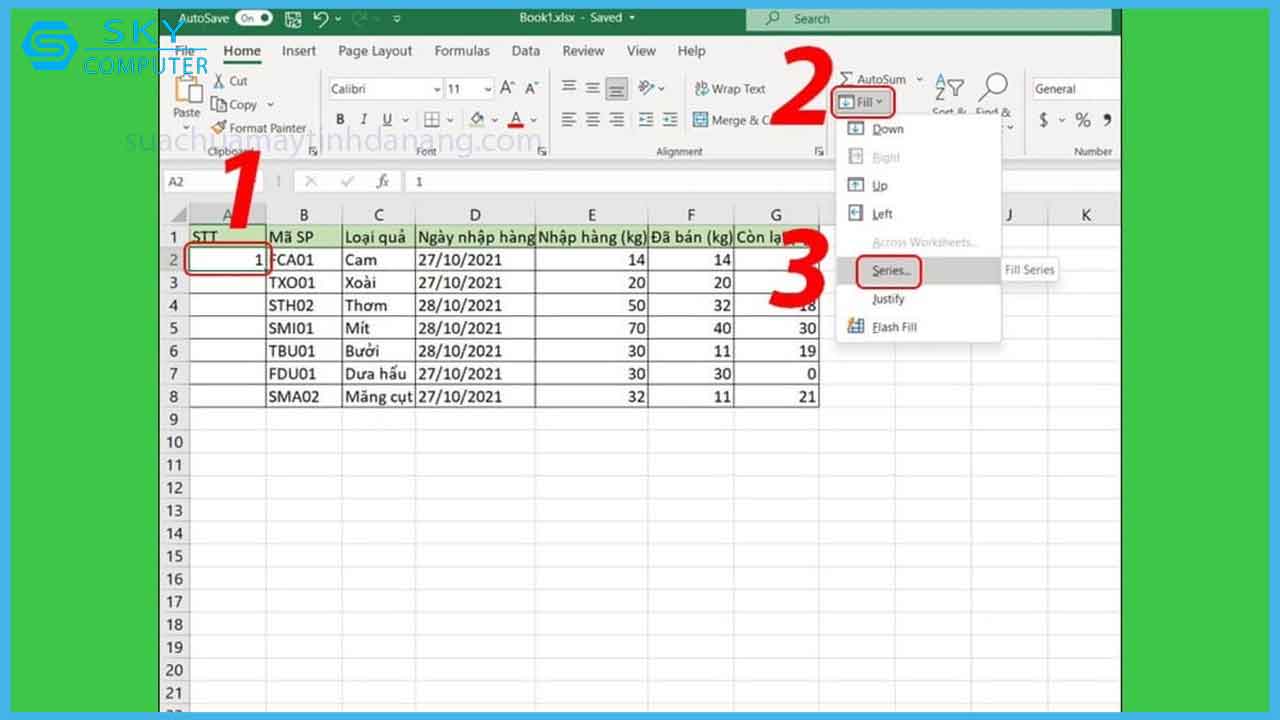Click the Merge & Center button
The image size is (1280, 720).
click(733, 120)
